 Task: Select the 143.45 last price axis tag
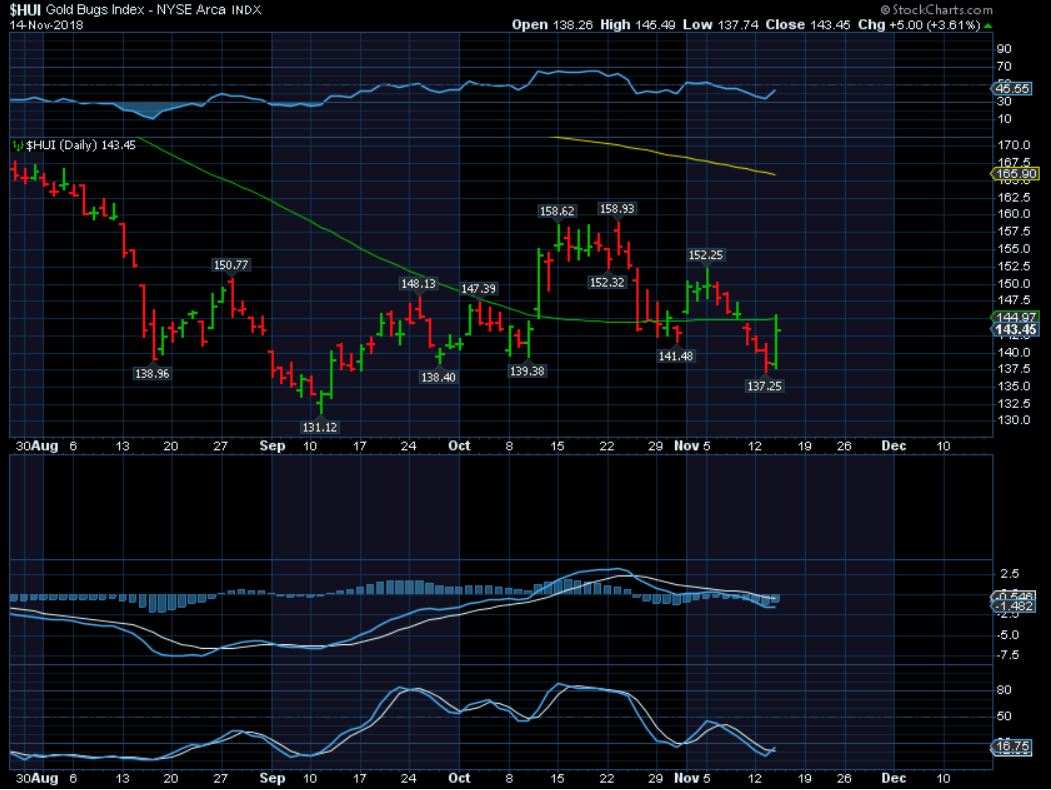1017,329
